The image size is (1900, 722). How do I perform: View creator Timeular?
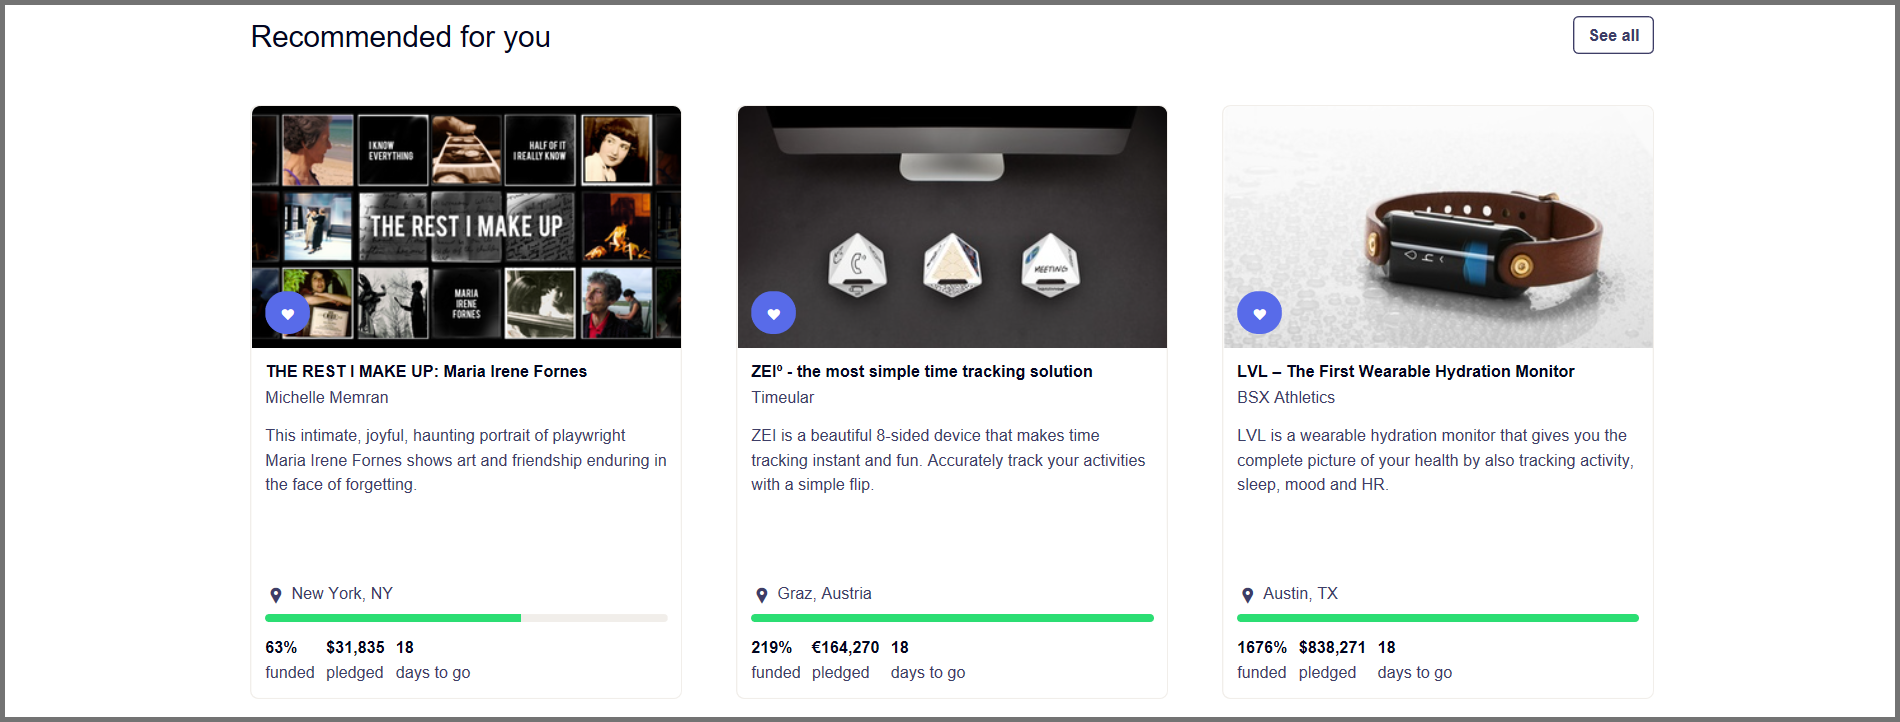pos(782,397)
